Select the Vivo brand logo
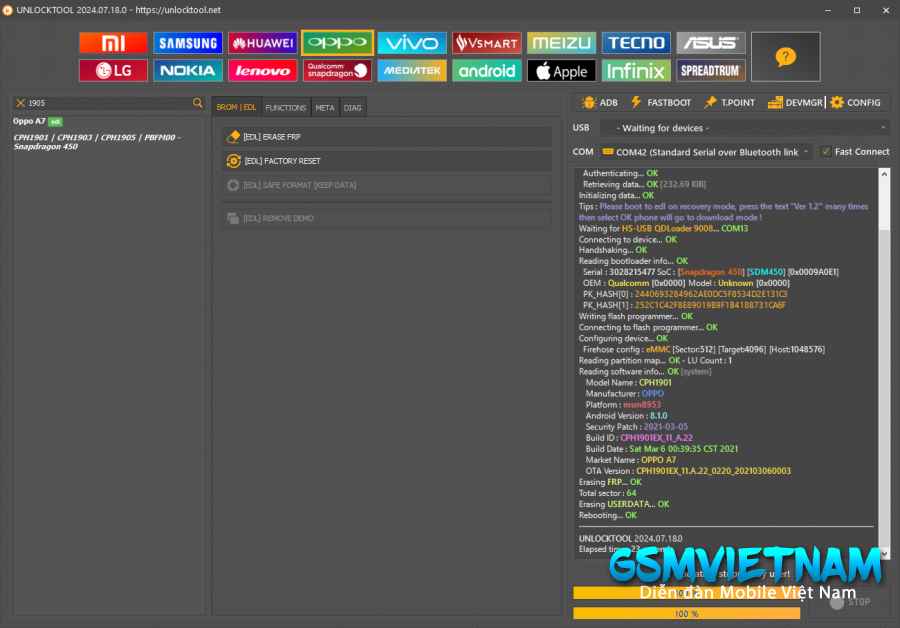The height and width of the screenshot is (628, 900). tap(412, 43)
